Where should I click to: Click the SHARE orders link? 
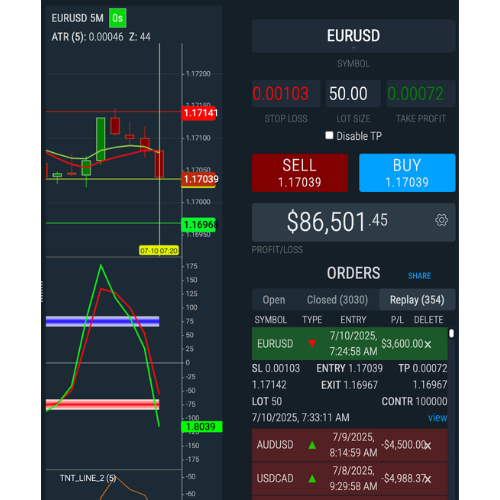419,276
